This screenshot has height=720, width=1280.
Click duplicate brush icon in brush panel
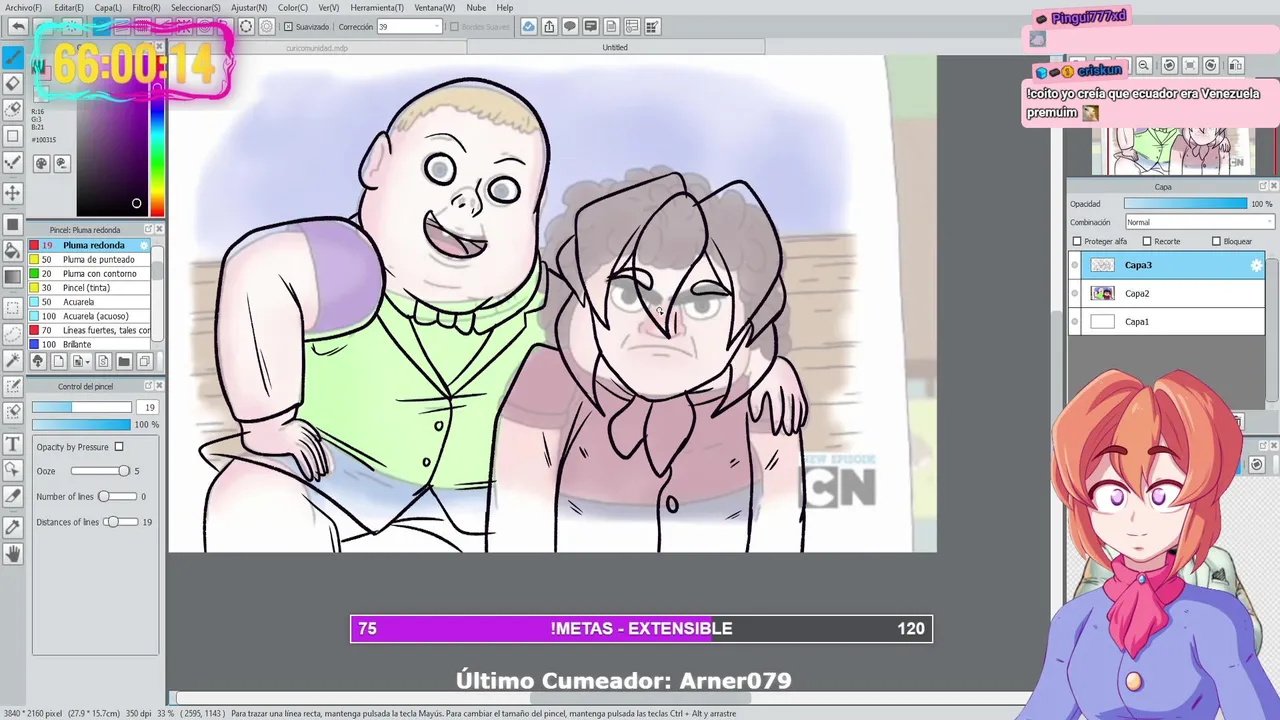pyautogui.click(x=145, y=361)
